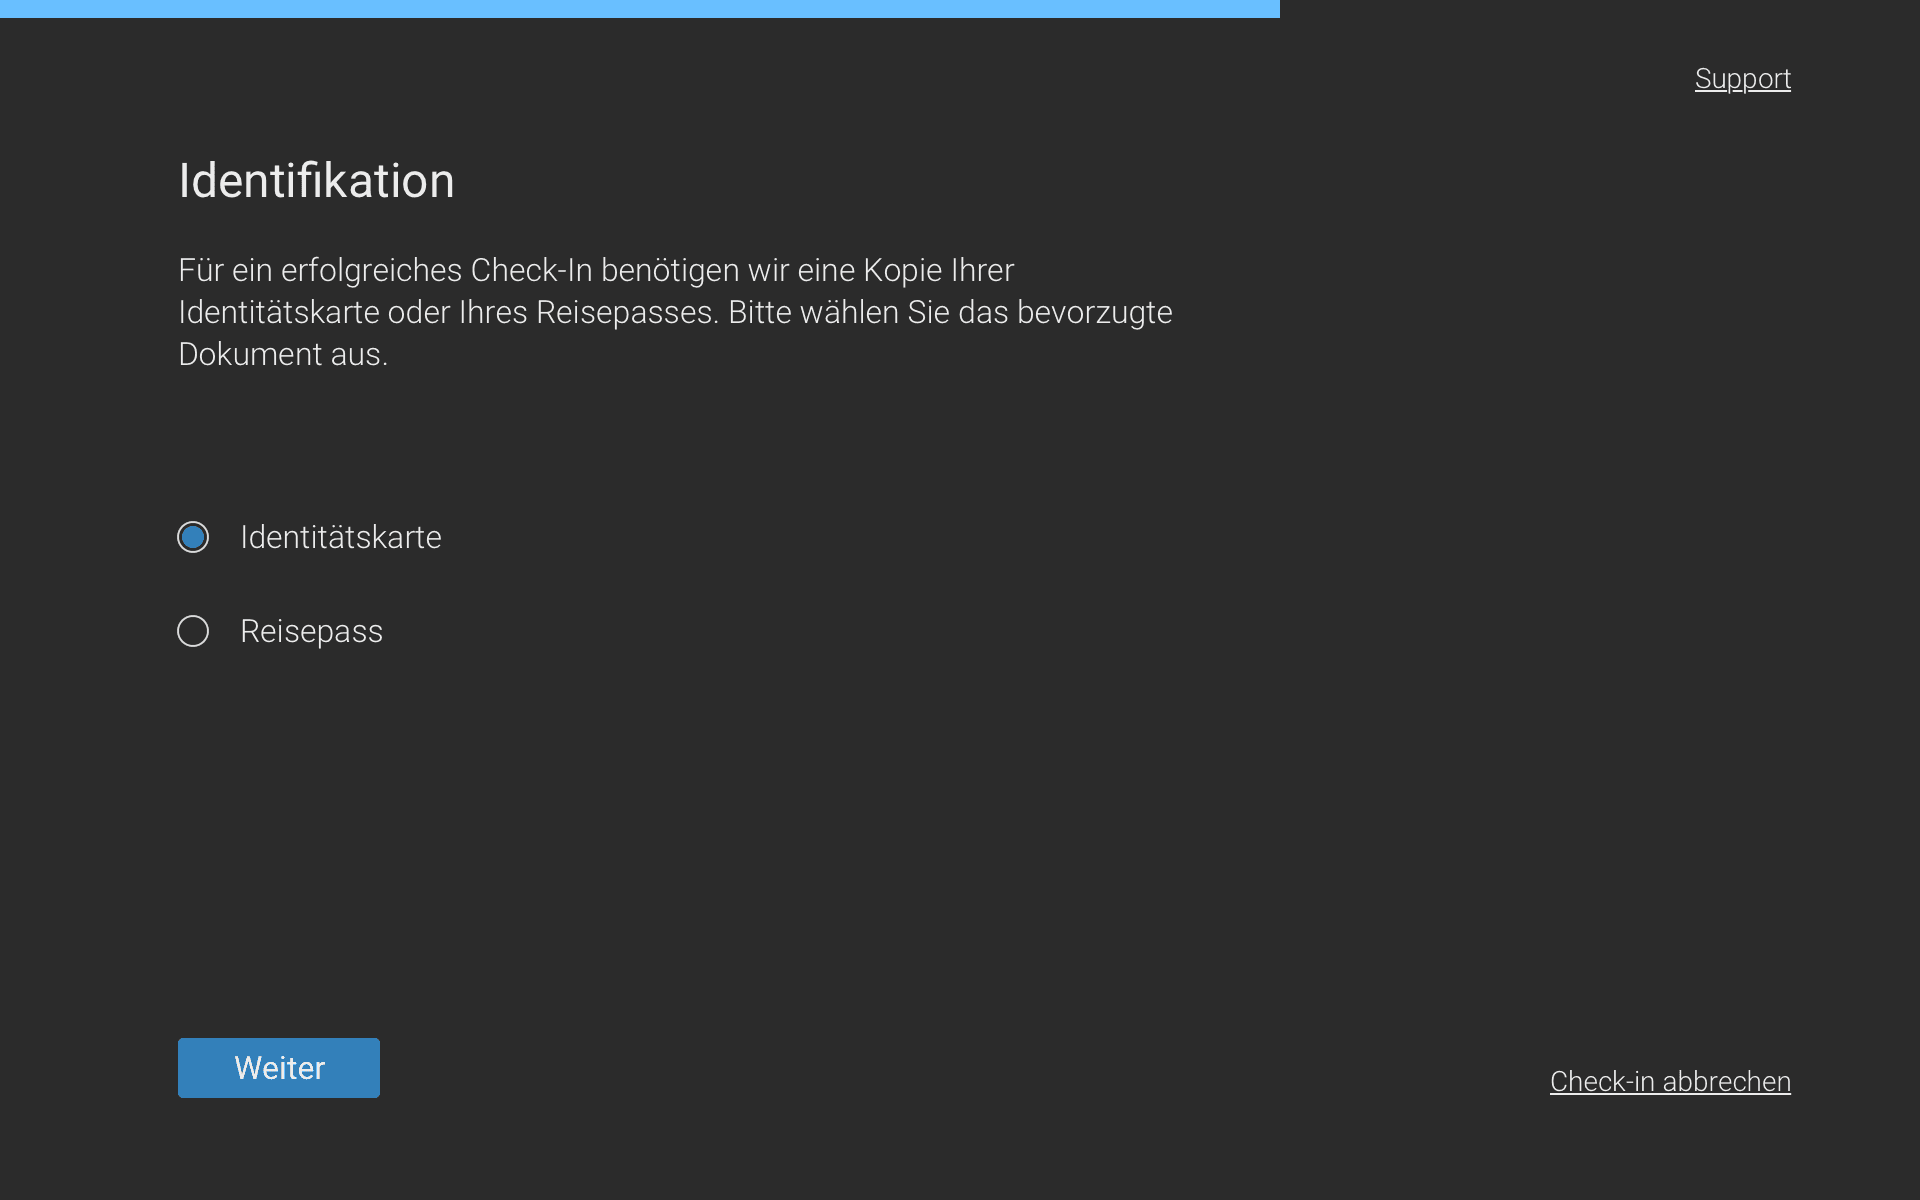Click the word Identitätskarte in description text
The height and width of the screenshot is (1200, 1920).
pos(278,313)
